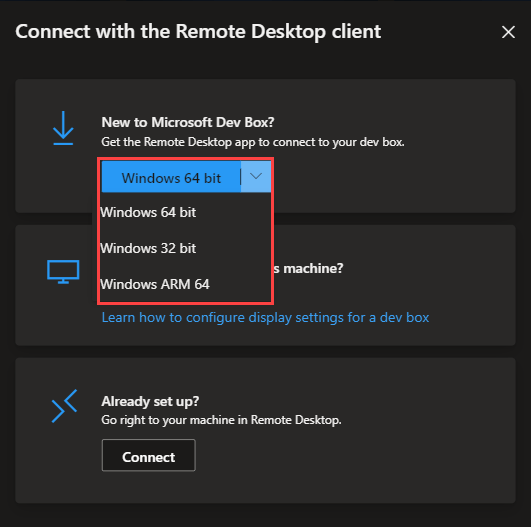
Task: Click the Remote Desktop arrows icon
Action: [x=64, y=406]
